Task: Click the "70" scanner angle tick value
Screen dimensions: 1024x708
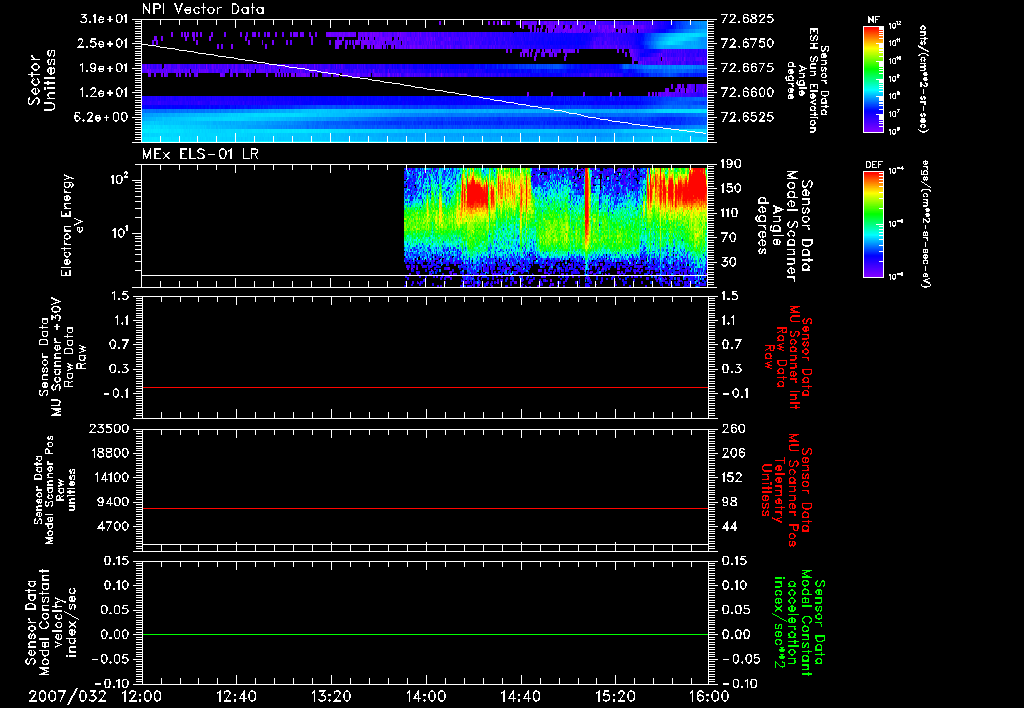Action: click(728, 238)
